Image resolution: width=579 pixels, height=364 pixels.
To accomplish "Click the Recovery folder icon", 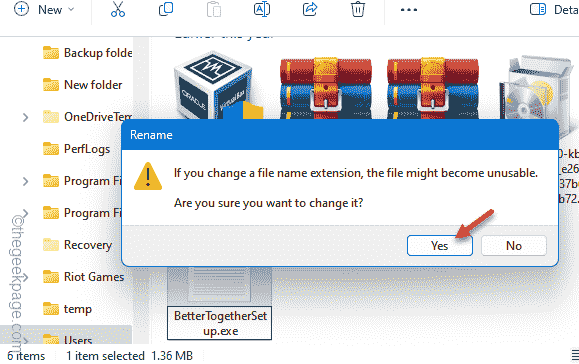I will point(51,245).
